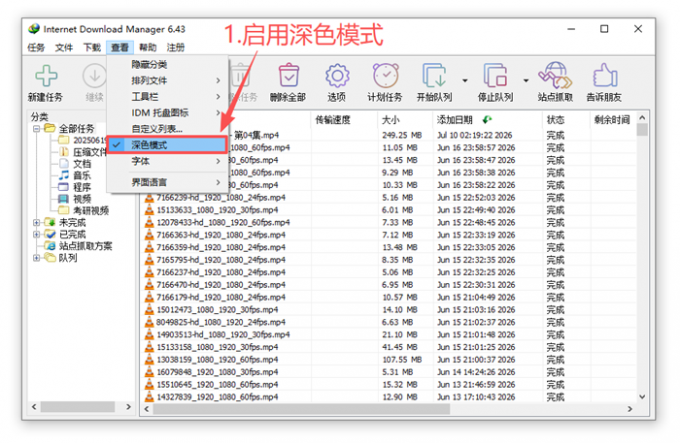
Task: Click the Delete All (删除全部) trash icon
Action: click(288, 76)
